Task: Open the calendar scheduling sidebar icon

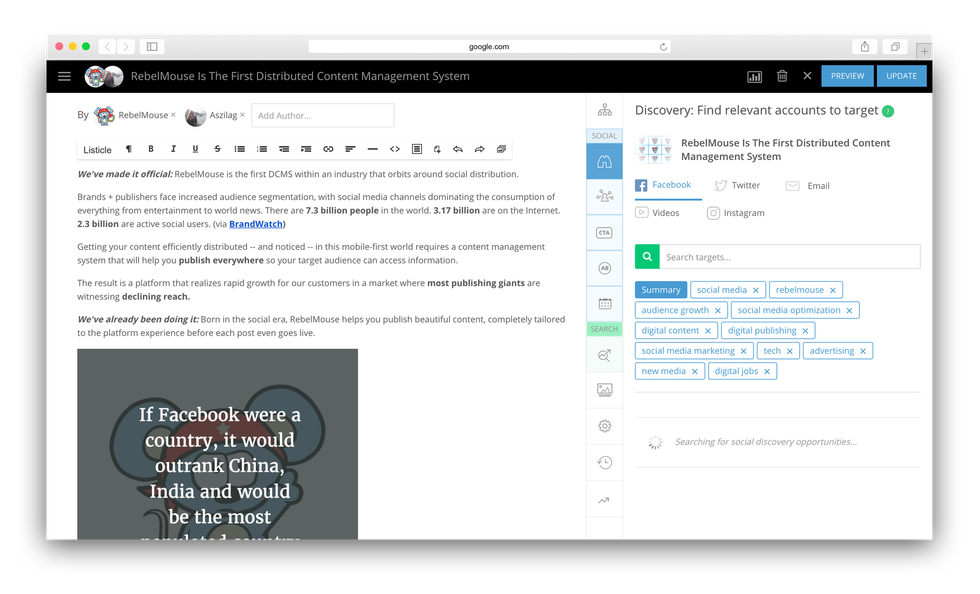Action: (604, 303)
